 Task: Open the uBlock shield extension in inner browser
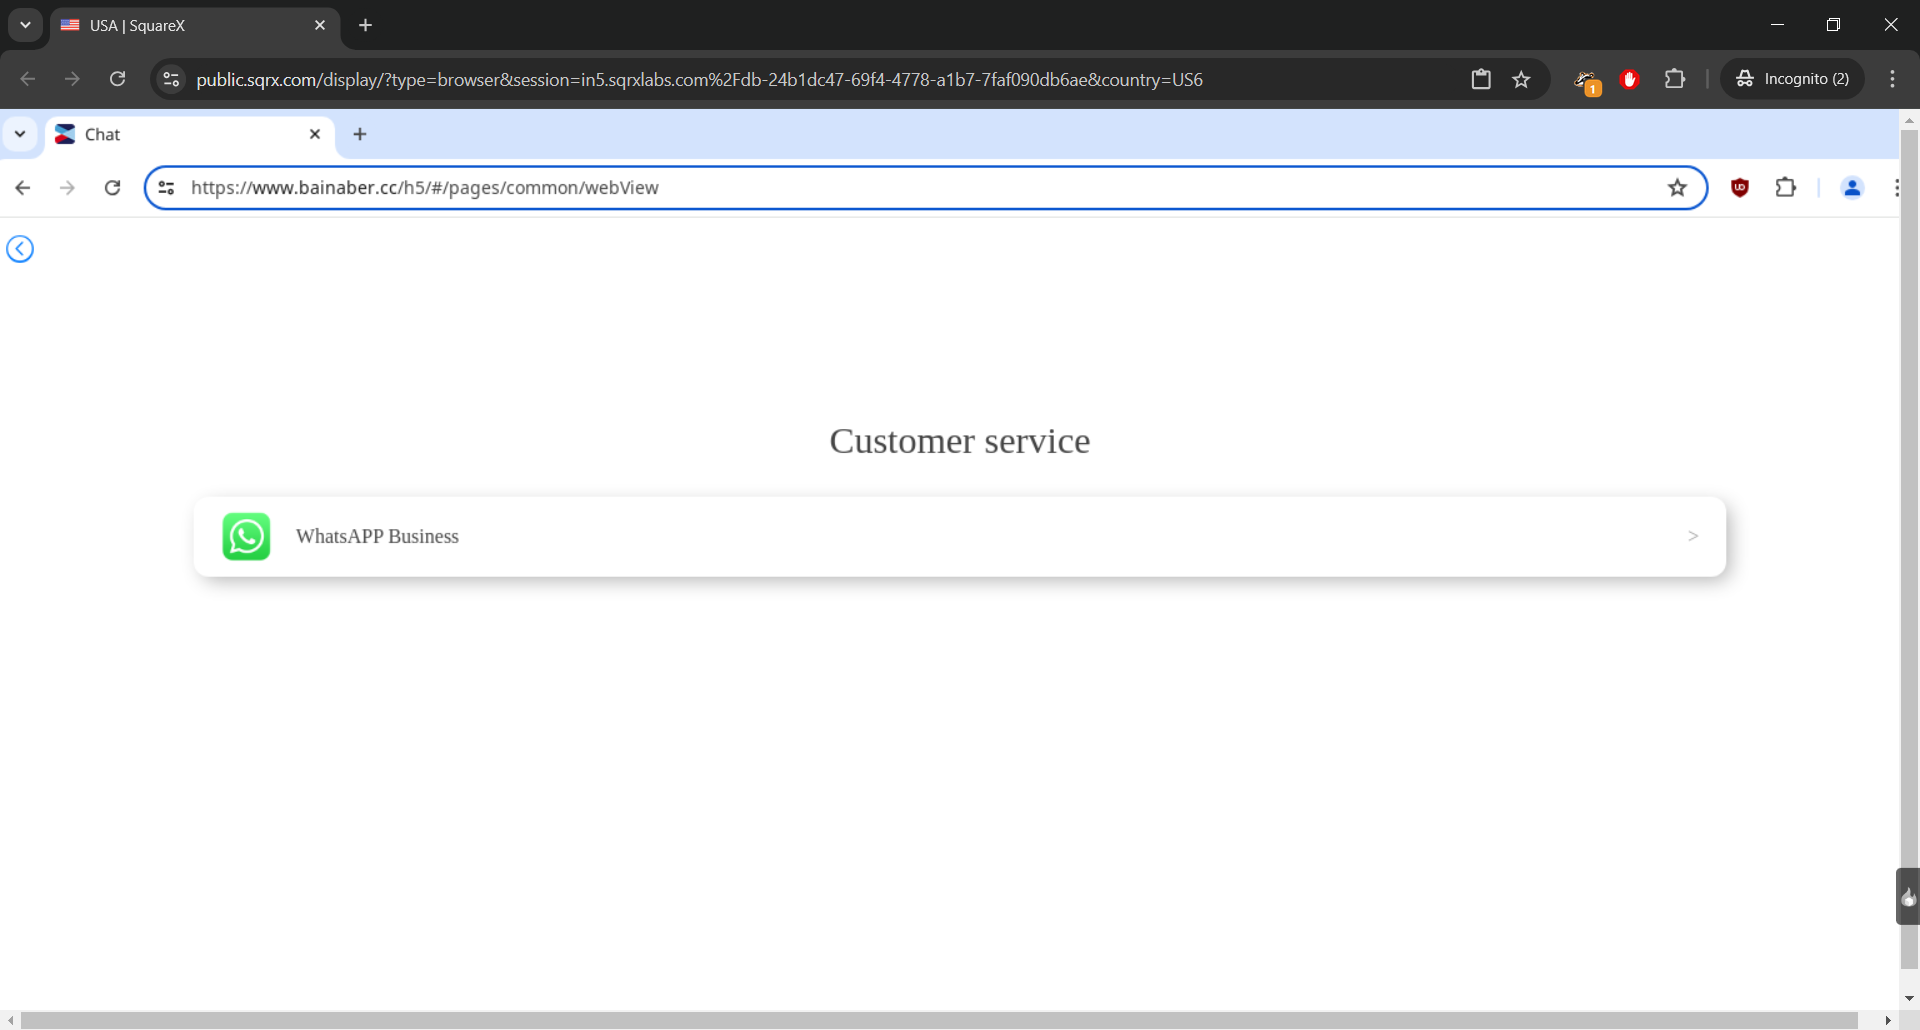point(1740,188)
